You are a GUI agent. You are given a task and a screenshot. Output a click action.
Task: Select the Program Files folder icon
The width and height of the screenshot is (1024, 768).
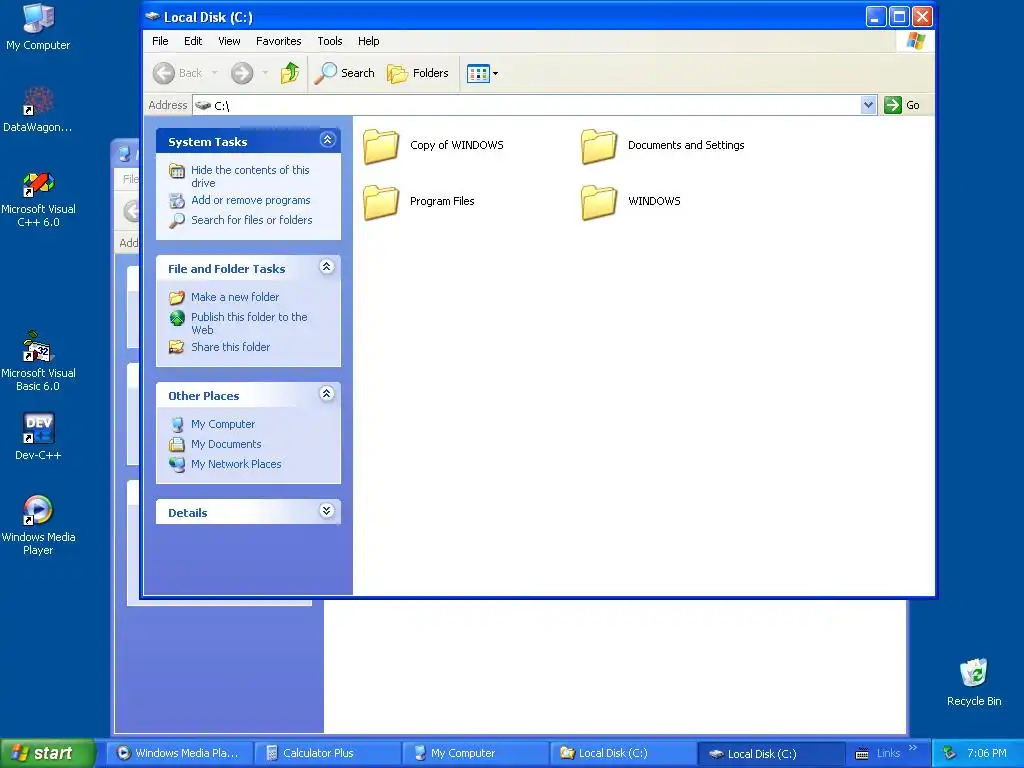[381, 202]
